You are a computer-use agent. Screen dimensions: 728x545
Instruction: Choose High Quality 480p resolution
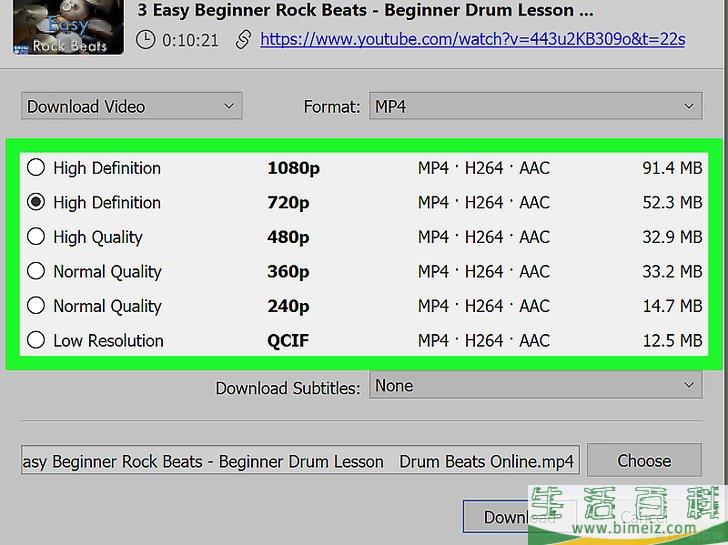click(36, 237)
